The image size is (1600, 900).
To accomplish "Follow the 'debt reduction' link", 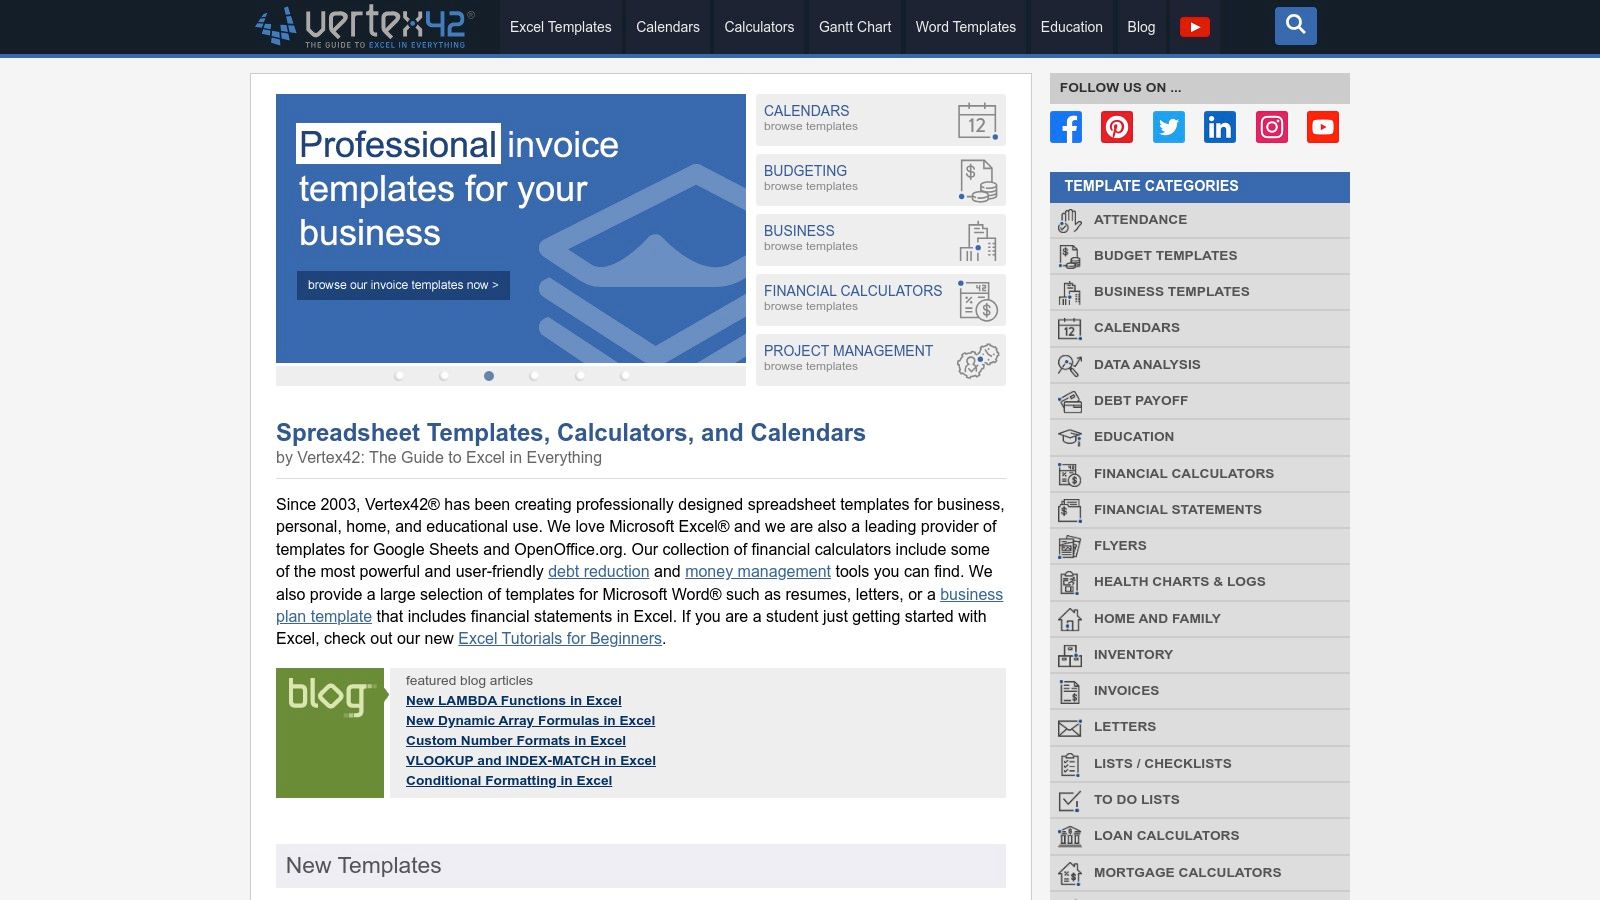I will (x=598, y=571).
